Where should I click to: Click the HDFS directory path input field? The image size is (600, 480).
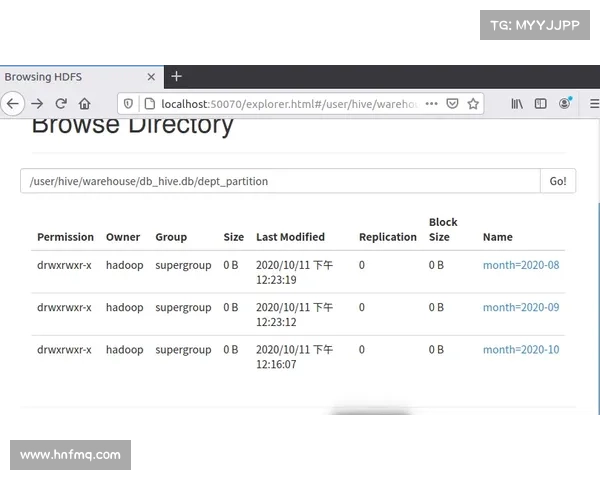pos(280,181)
